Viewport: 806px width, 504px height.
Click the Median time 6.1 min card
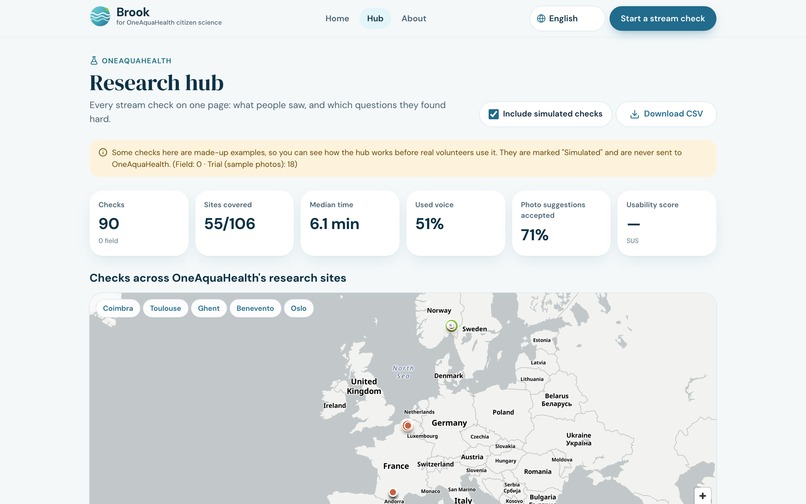(350, 223)
